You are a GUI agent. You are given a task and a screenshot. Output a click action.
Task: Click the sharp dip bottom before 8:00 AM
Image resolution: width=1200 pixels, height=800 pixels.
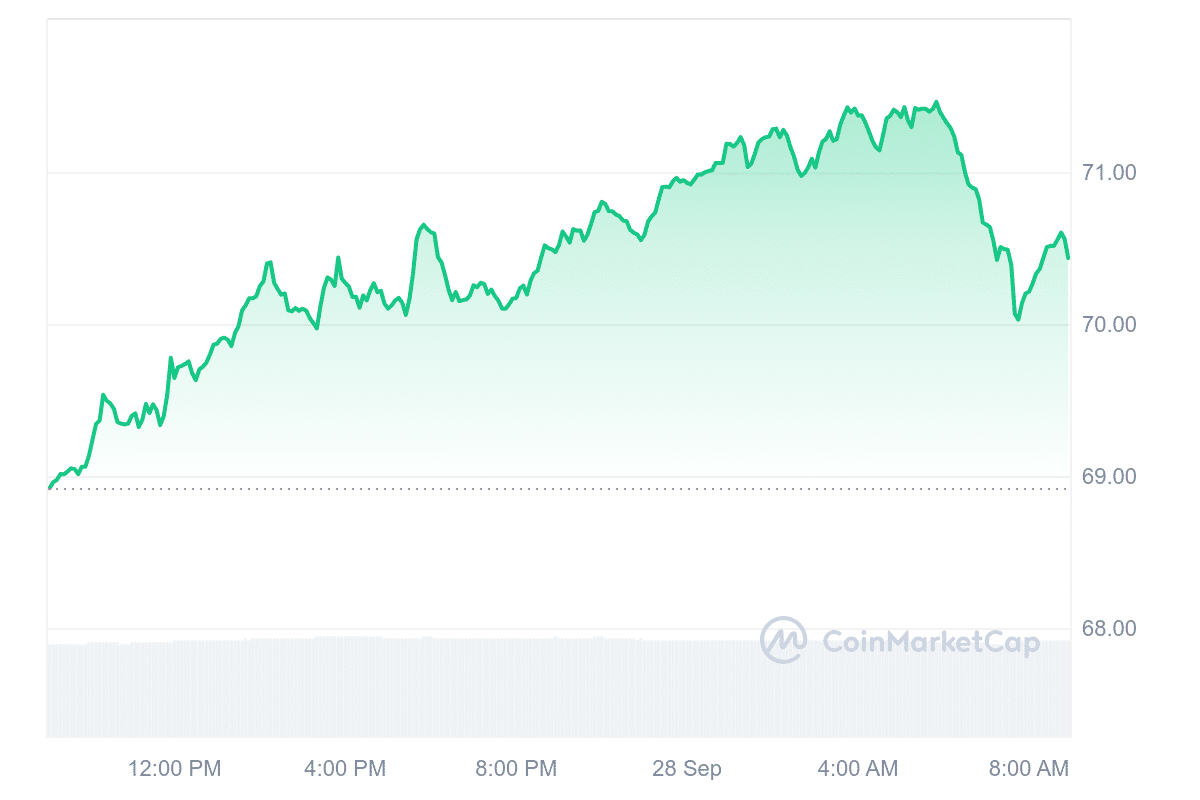(1018, 319)
